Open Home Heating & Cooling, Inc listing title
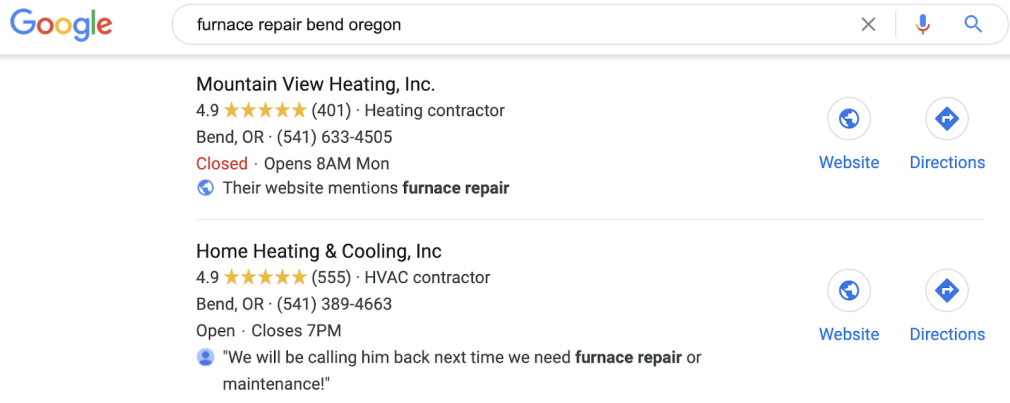This screenshot has width=1010, height=403. (x=319, y=251)
